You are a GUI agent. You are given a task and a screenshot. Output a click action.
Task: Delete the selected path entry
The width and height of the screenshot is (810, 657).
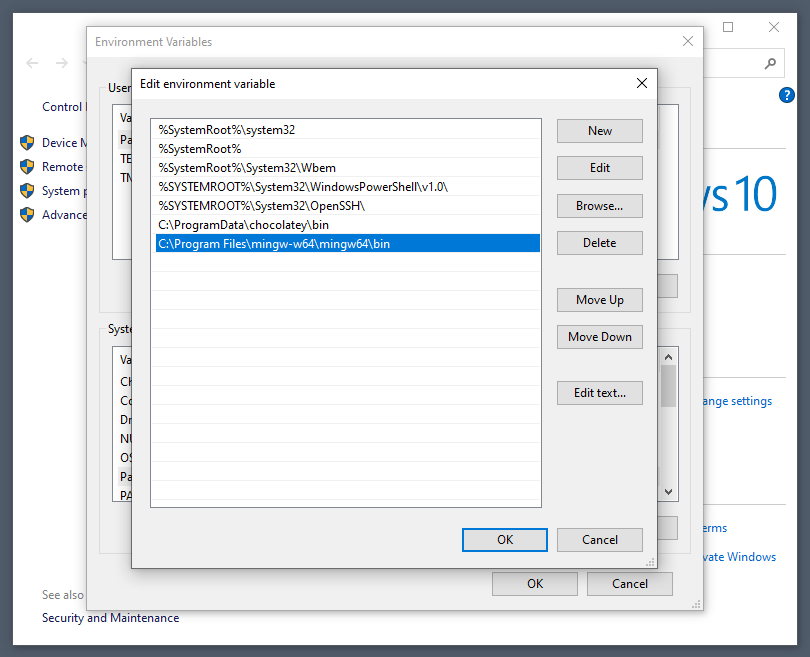click(599, 243)
